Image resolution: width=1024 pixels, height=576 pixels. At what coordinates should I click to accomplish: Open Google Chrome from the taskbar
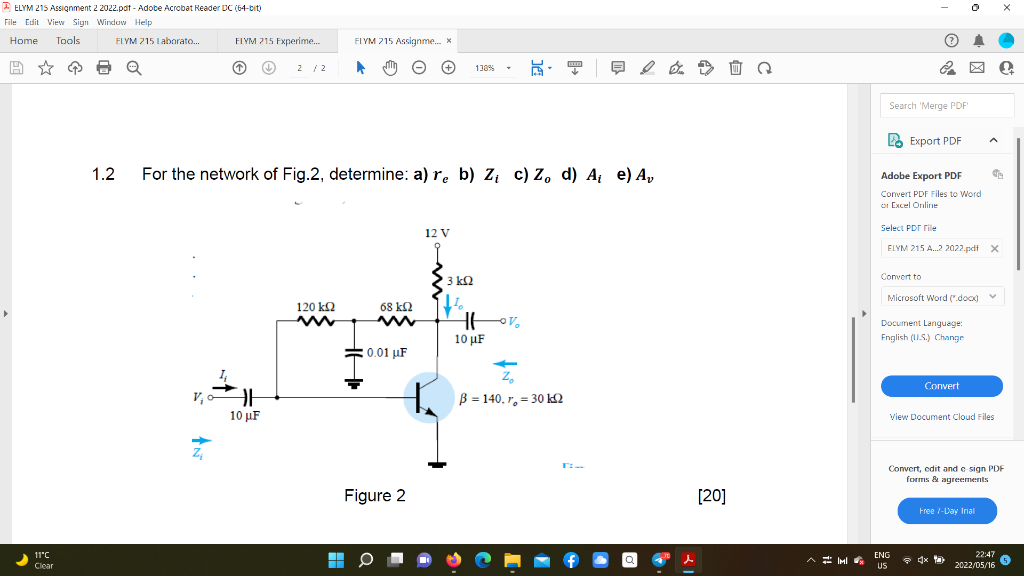[x=484, y=561]
